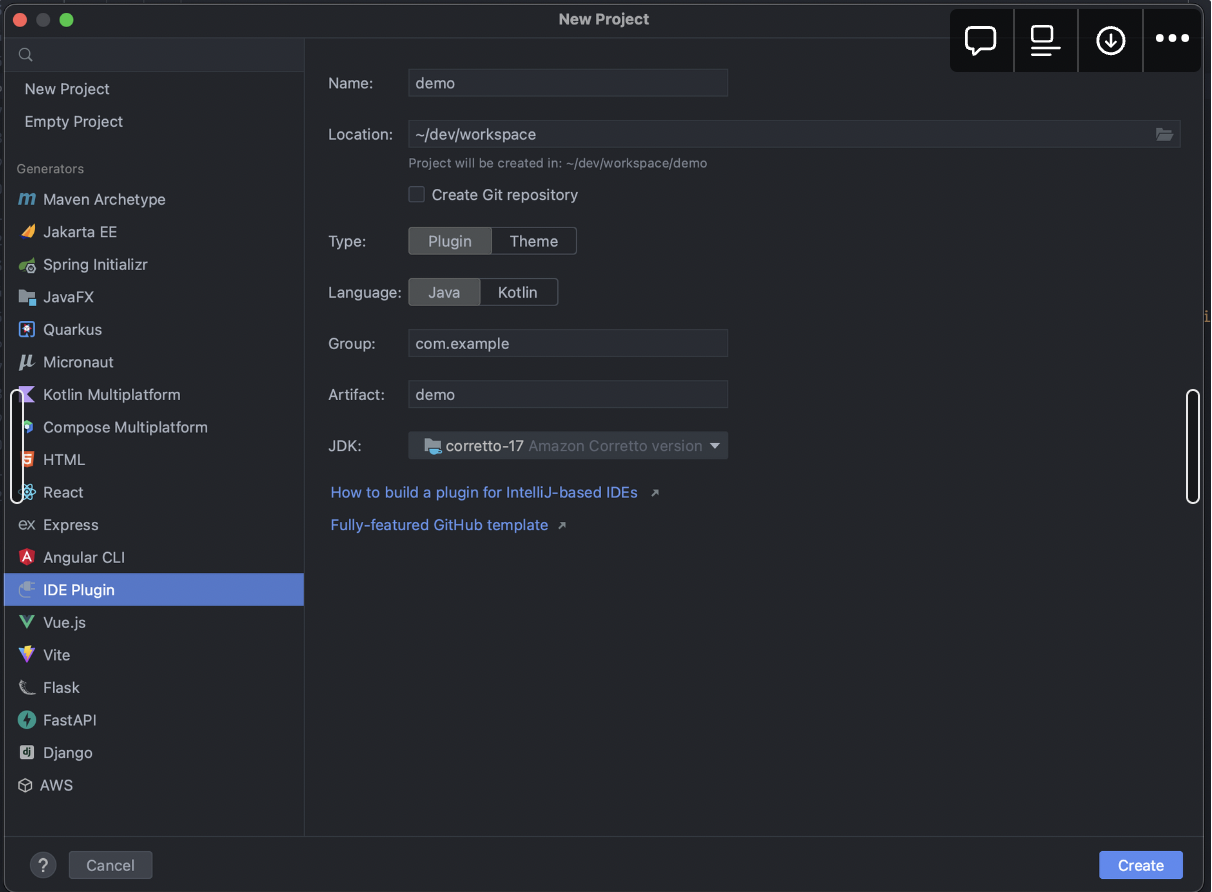Screen dimensions: 1212x892
Task: Click the Angular CLI shield icon
Action: coord(27,558)
